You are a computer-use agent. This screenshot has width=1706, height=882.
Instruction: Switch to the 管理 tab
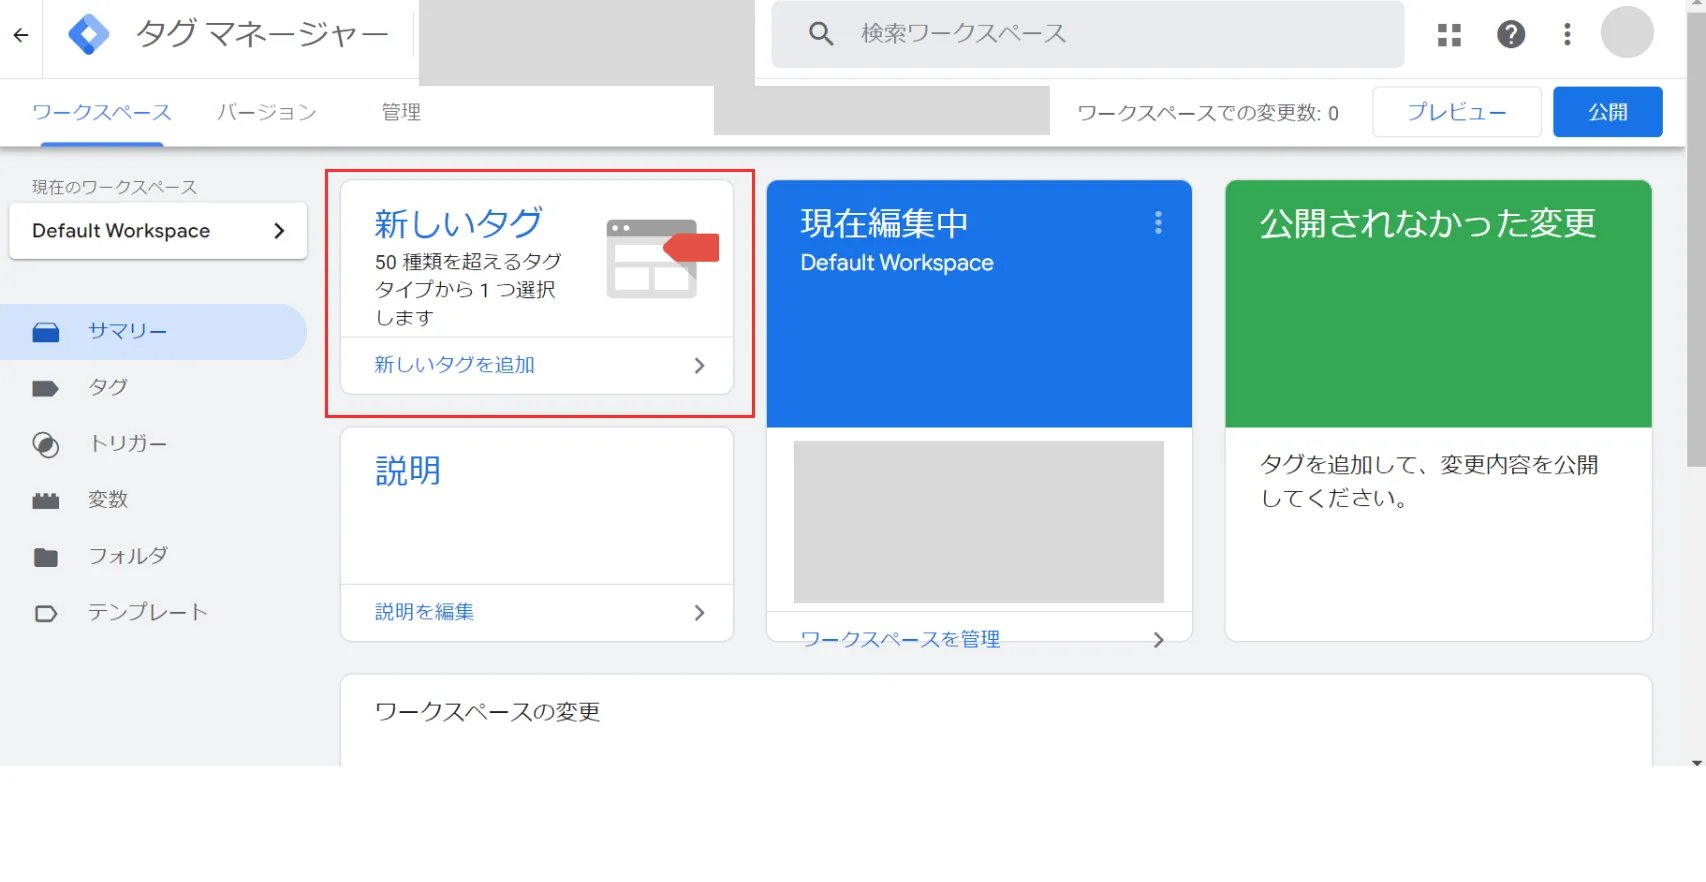pyautogui.click(x=401, y=112)
